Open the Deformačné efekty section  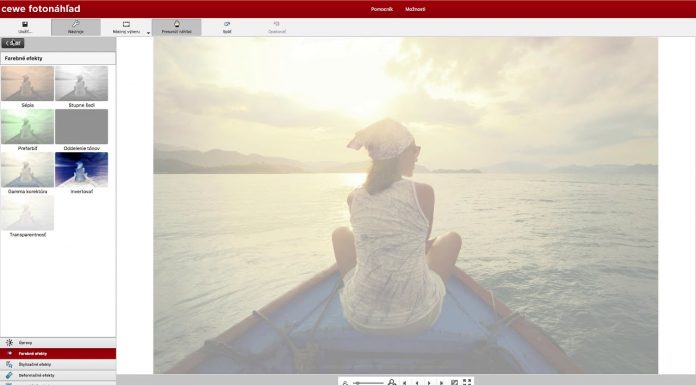tap(58, 375)
